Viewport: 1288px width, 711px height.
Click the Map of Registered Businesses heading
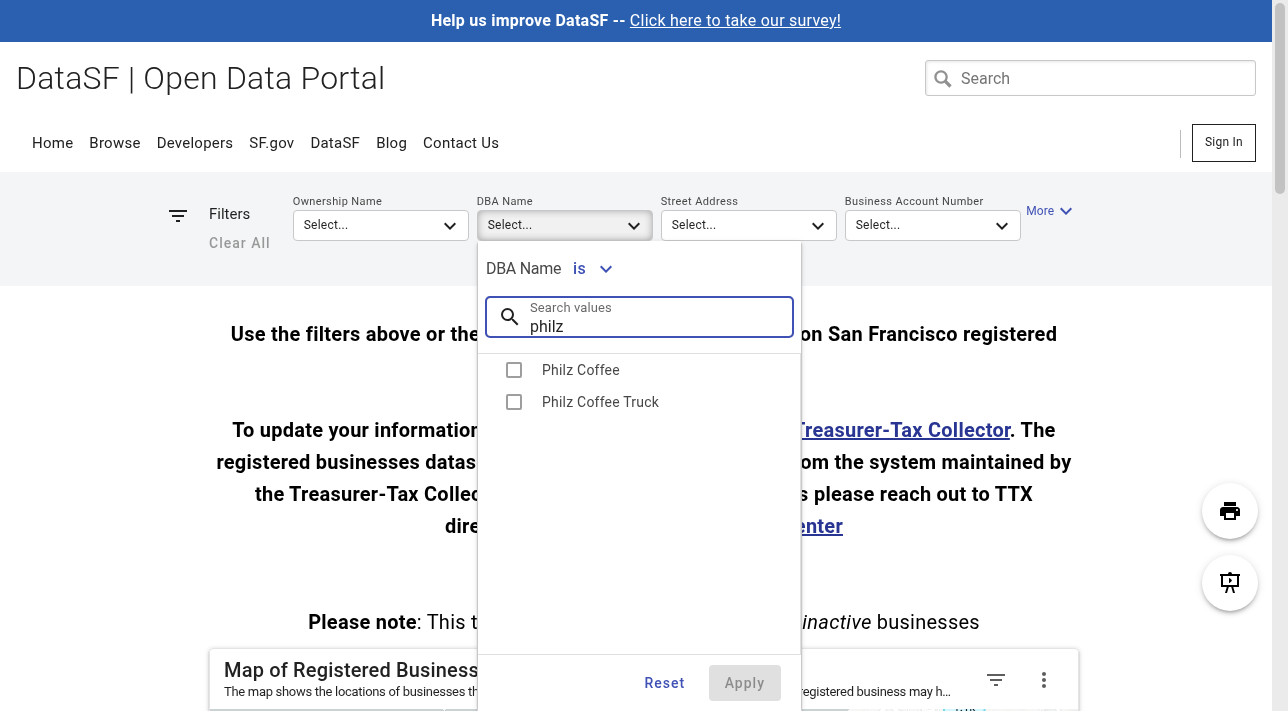coord(351,670)
